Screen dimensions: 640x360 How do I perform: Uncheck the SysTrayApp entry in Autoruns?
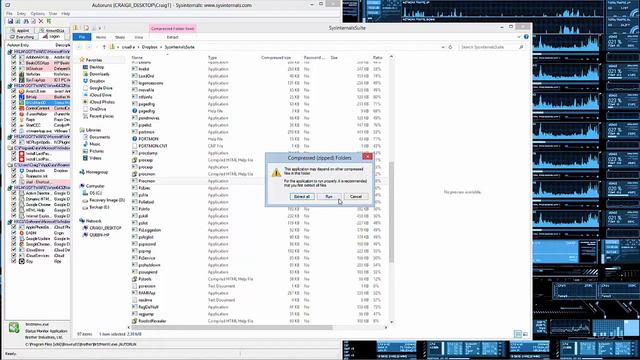pos(14,80)
